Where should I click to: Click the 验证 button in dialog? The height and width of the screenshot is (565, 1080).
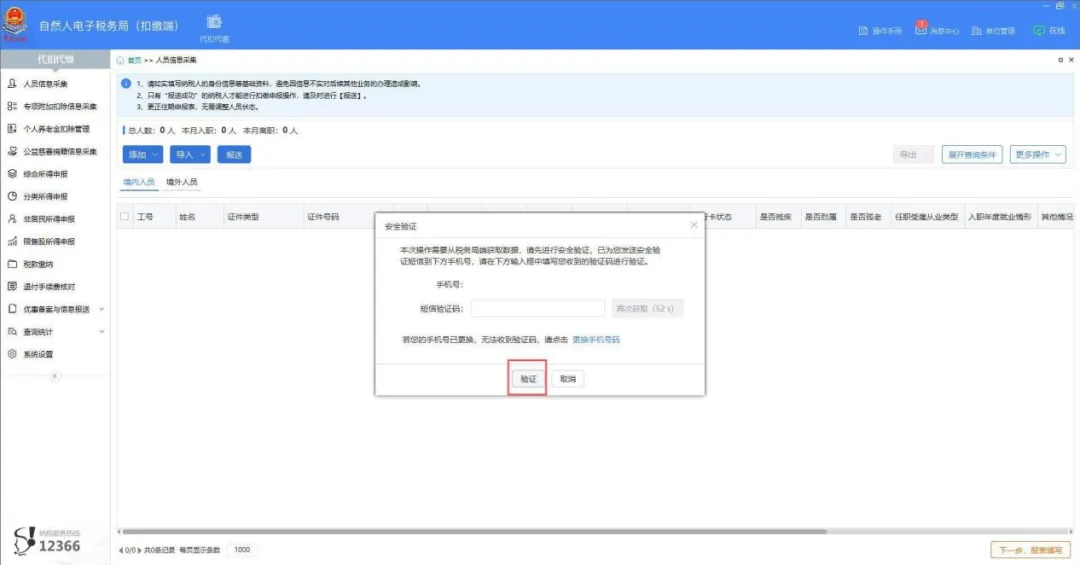(528, 379)
